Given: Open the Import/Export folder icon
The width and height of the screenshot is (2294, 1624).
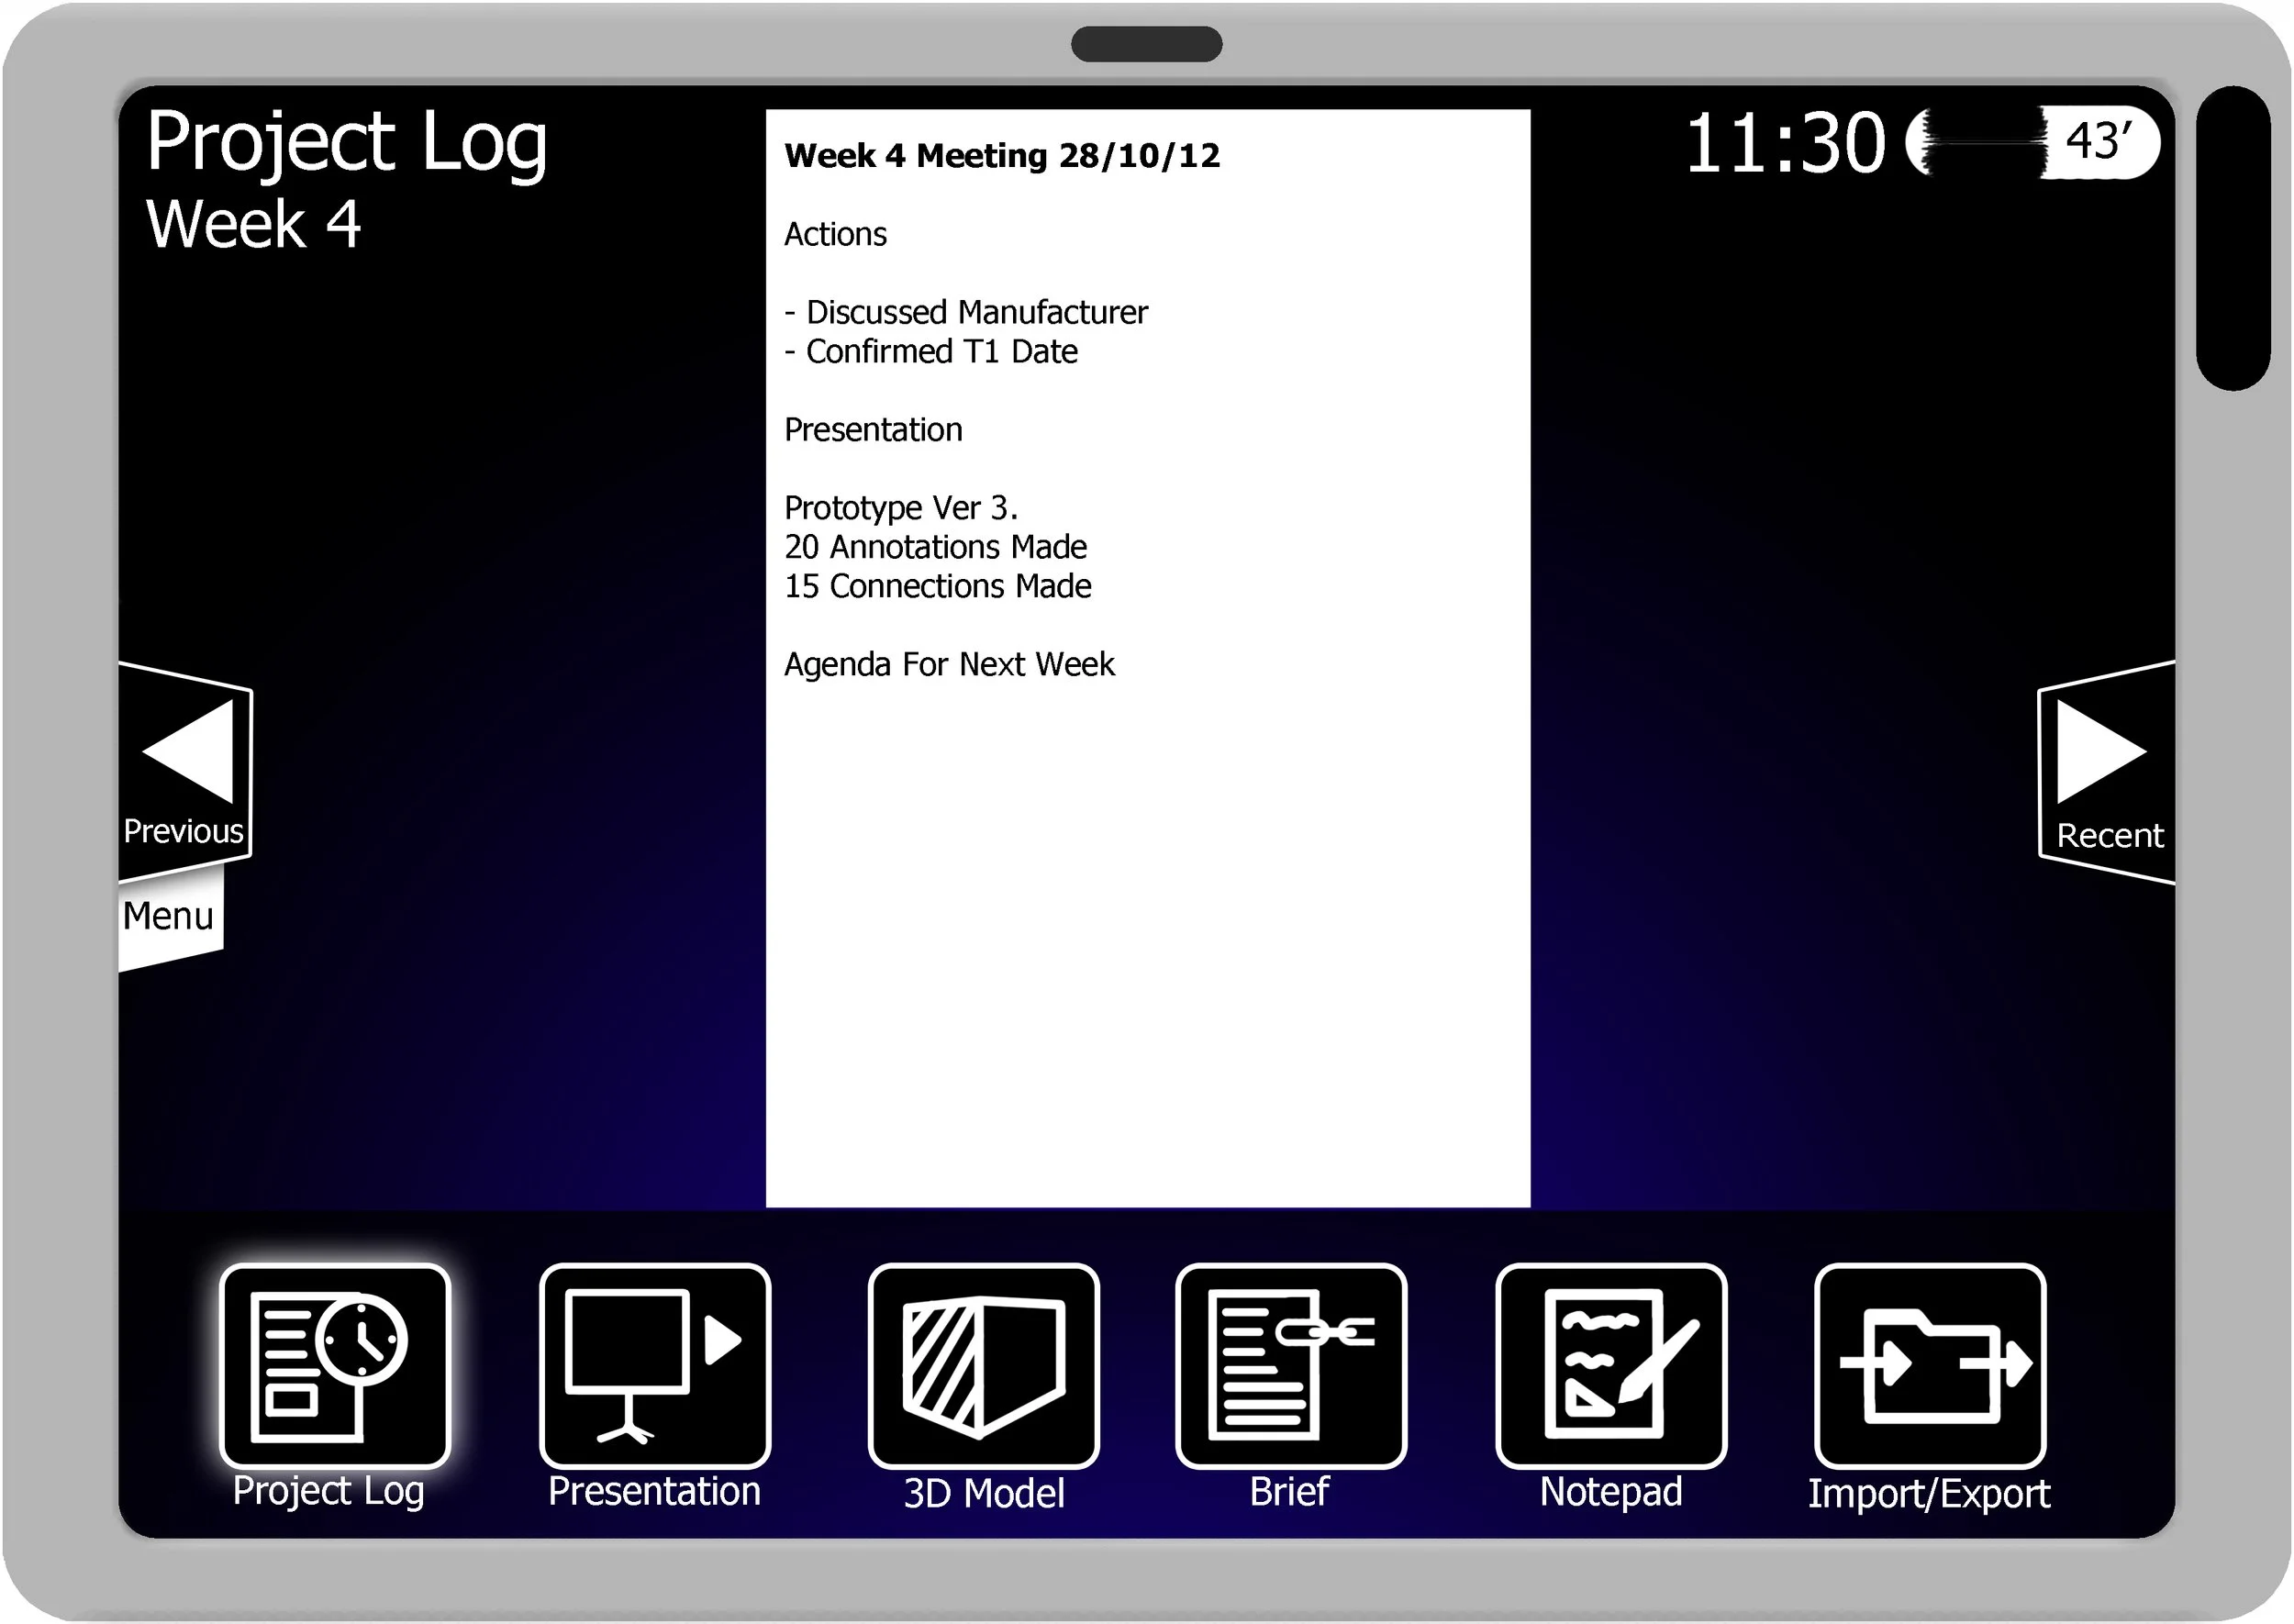Looking at the screenshot, I should coord(1930,1366).
